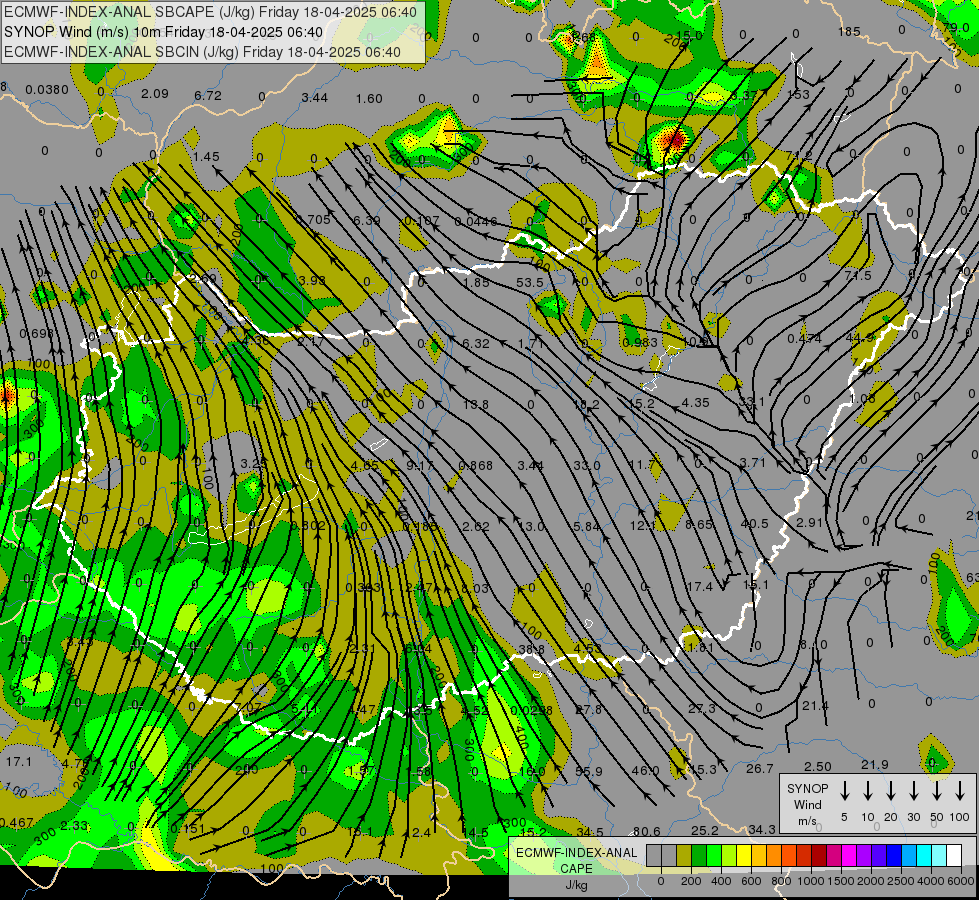The width and height of the screenshot is (979, 900).
Task: Click the J/kg unit label in legend
Action: [576, 885]
